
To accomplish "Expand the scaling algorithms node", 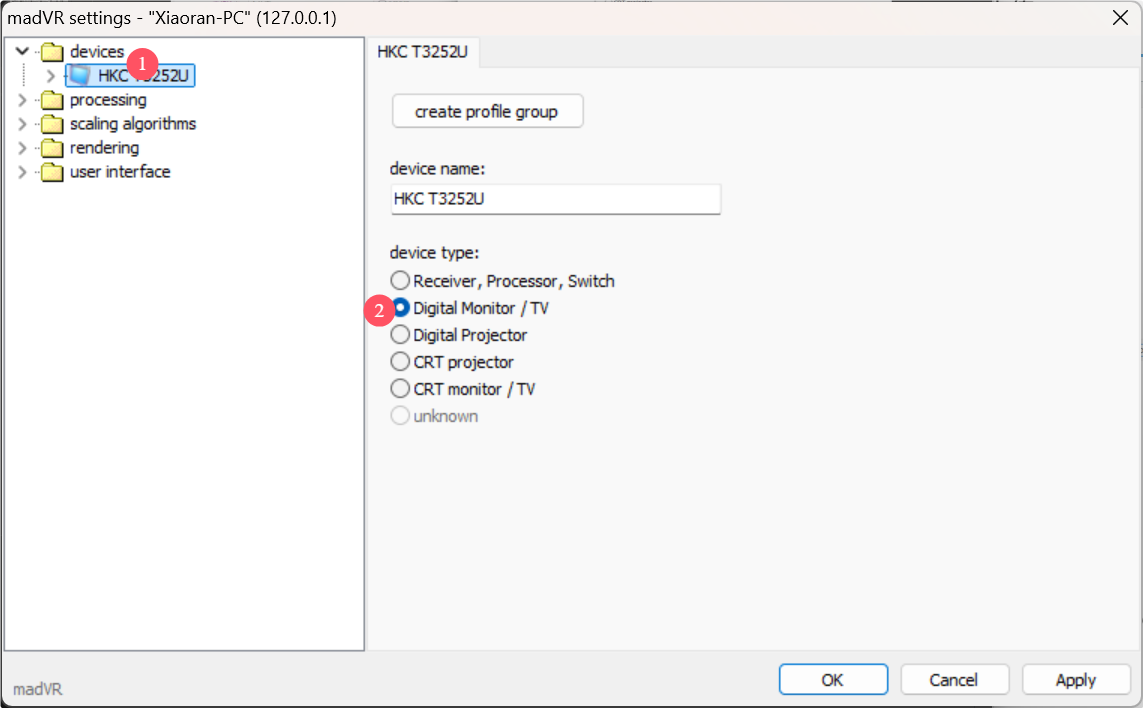I will pos(23,124).
